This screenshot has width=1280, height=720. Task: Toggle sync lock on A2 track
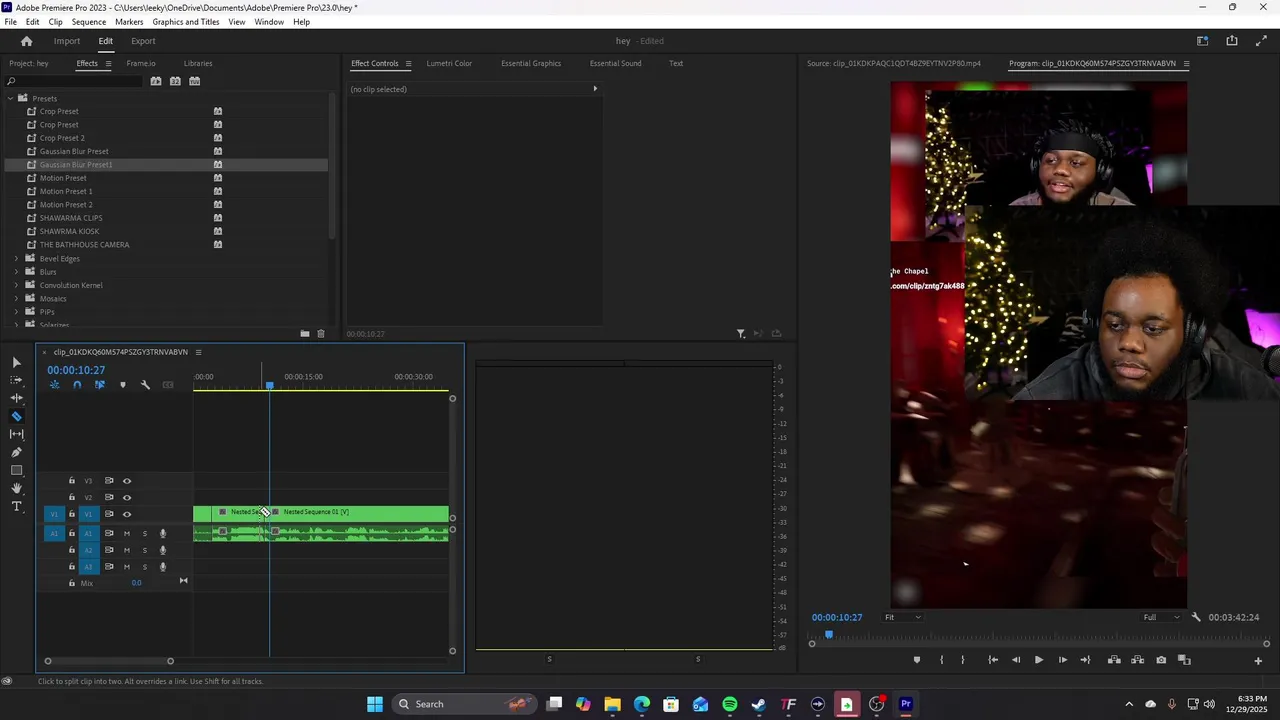pyautogui.click(x=109, y=550)
